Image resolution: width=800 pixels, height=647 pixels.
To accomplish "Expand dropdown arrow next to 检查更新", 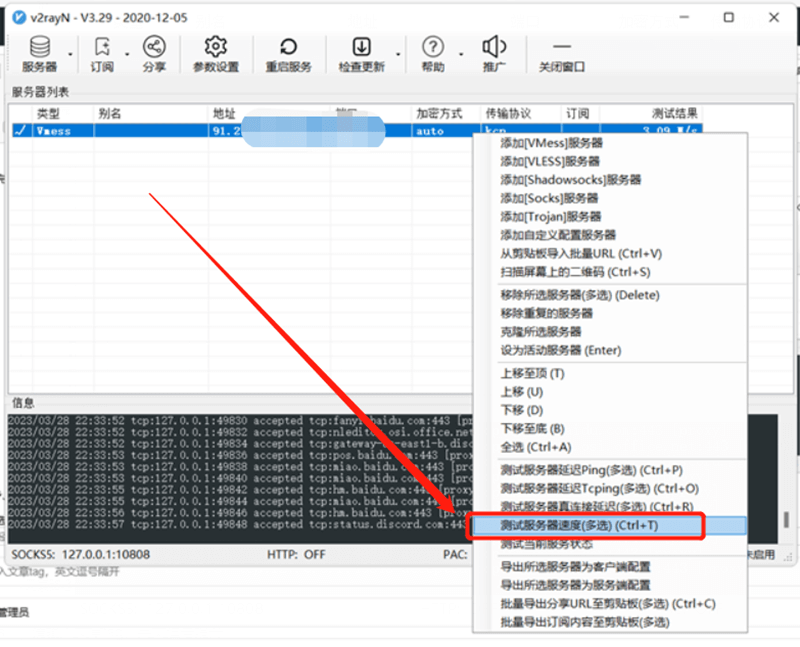I will (398, 54).
